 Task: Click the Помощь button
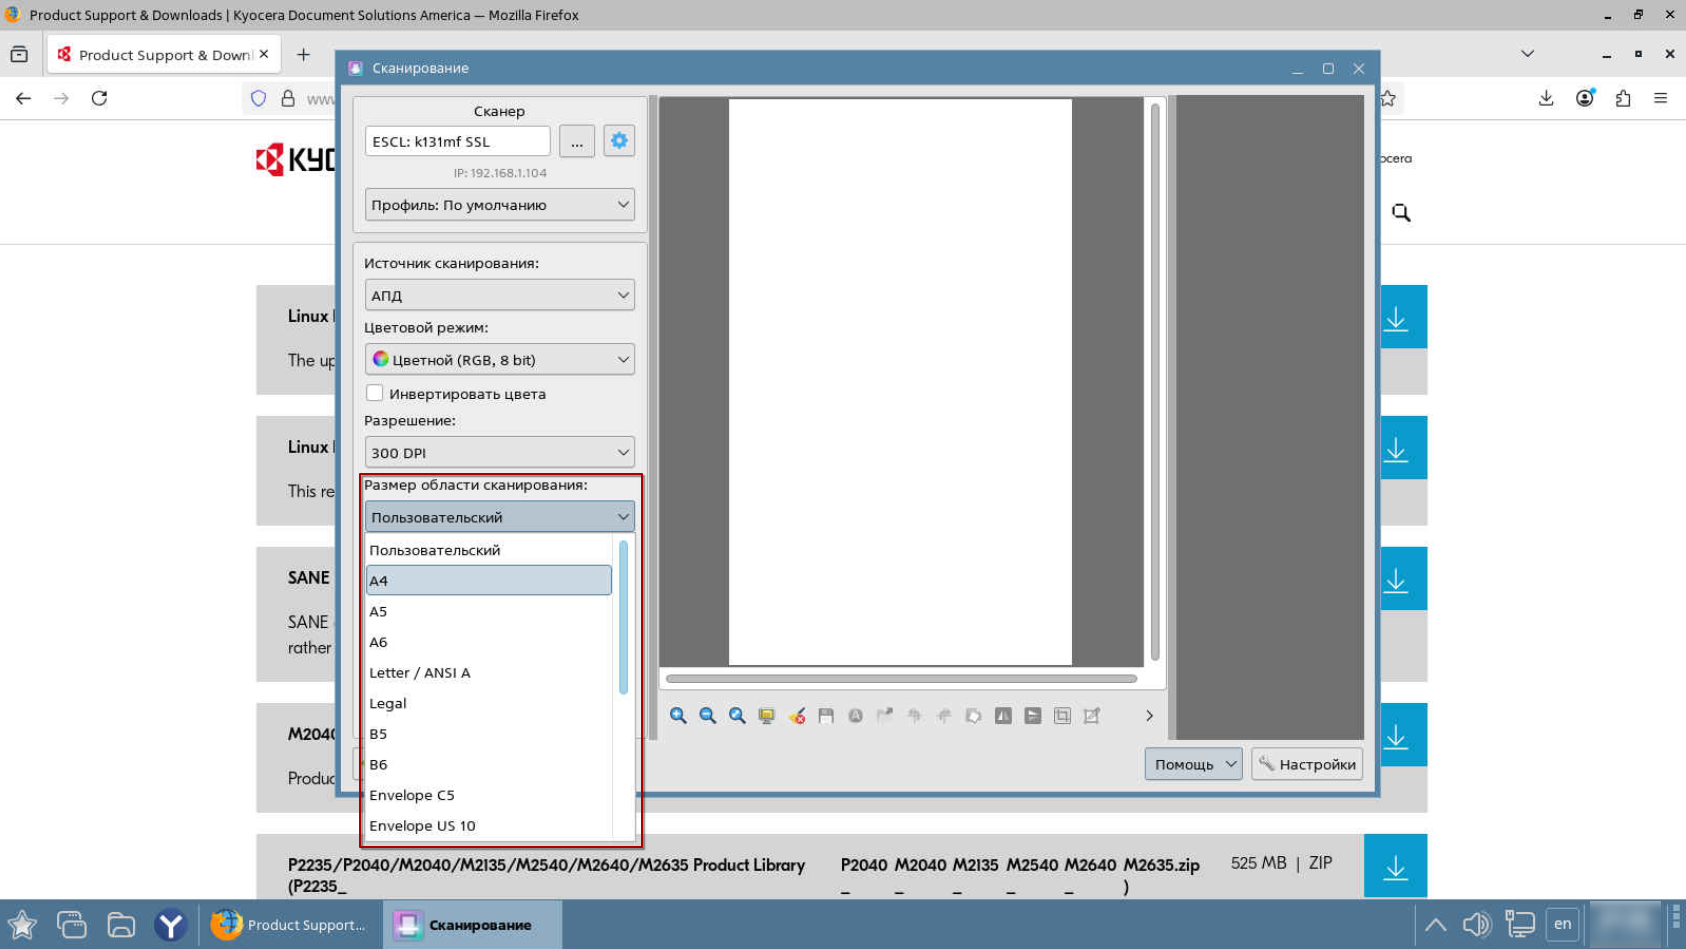coord(1184,765)
